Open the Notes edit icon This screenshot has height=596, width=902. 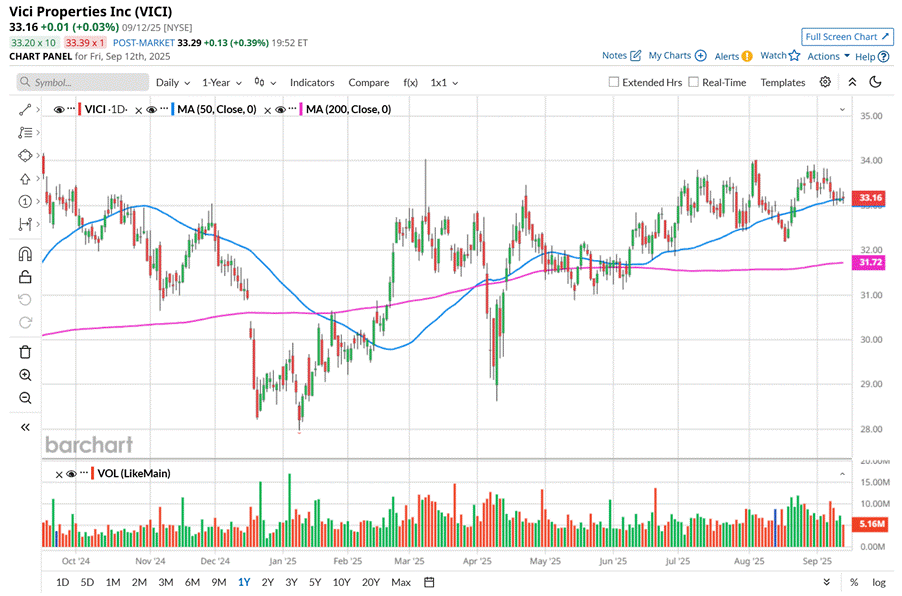(x=636, y=56)
